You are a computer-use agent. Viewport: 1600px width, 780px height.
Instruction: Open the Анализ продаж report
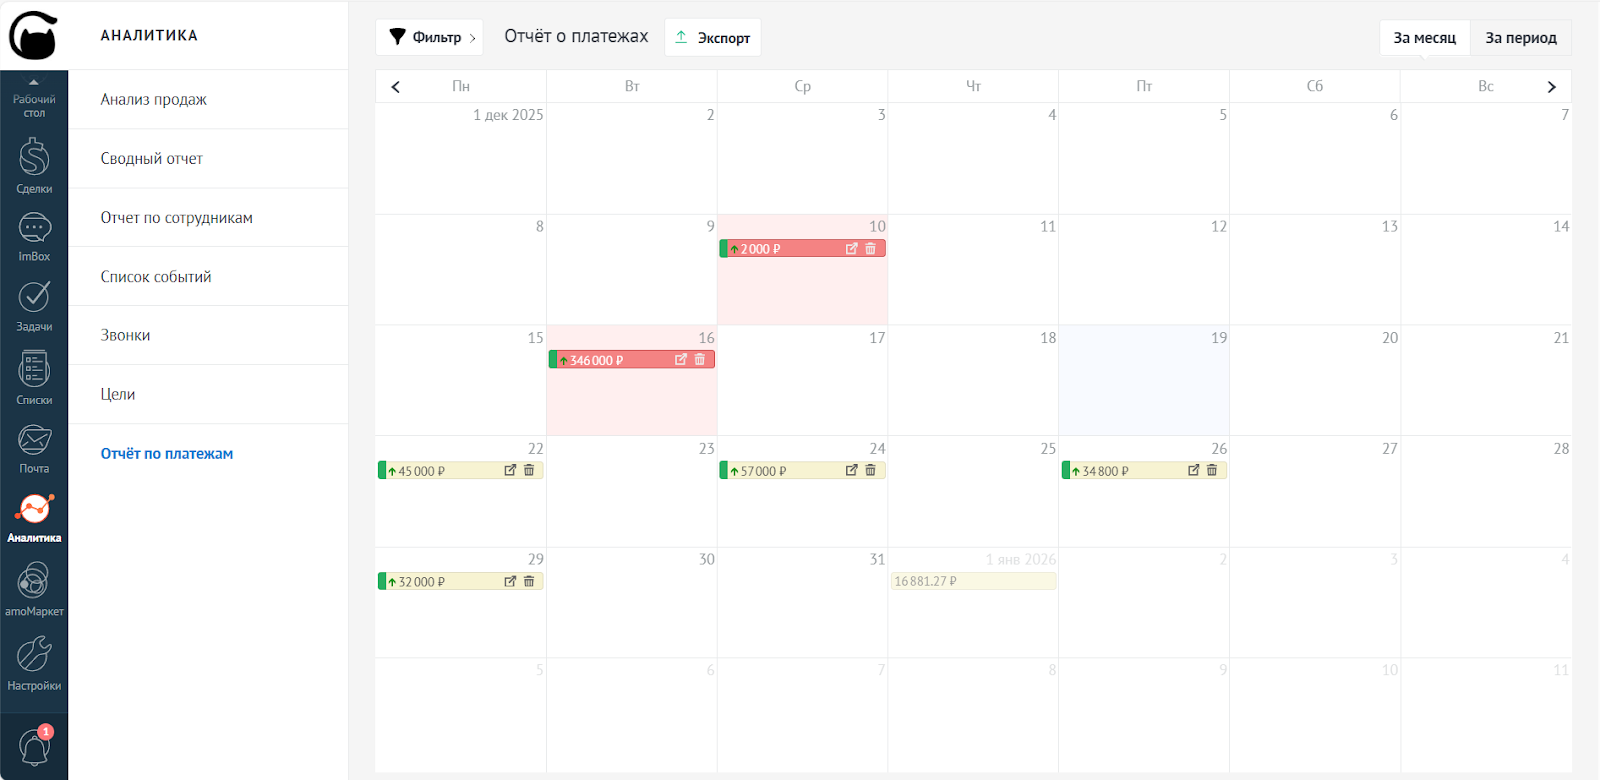154,100
